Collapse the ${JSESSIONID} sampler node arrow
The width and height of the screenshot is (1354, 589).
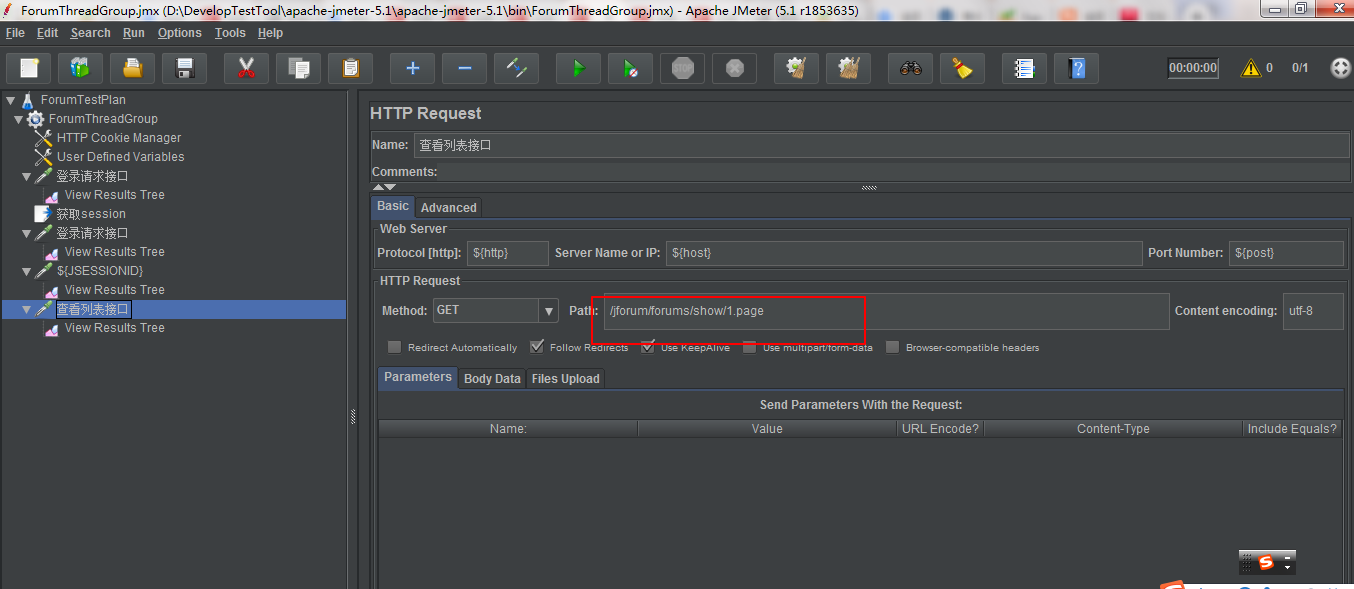pyautogui.click(x=27, y=271)
